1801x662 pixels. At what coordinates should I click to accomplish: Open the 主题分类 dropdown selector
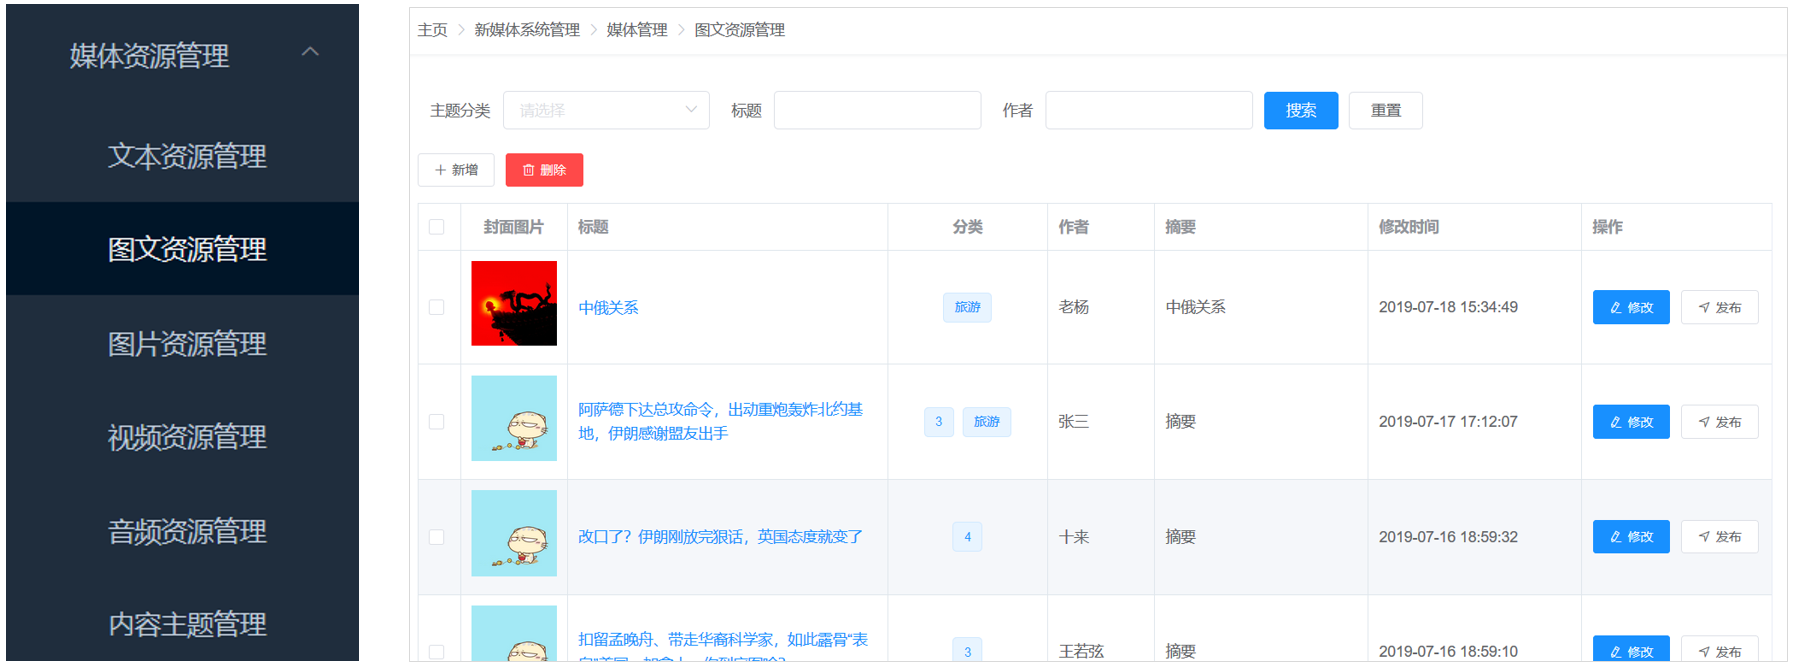(606, 110)
